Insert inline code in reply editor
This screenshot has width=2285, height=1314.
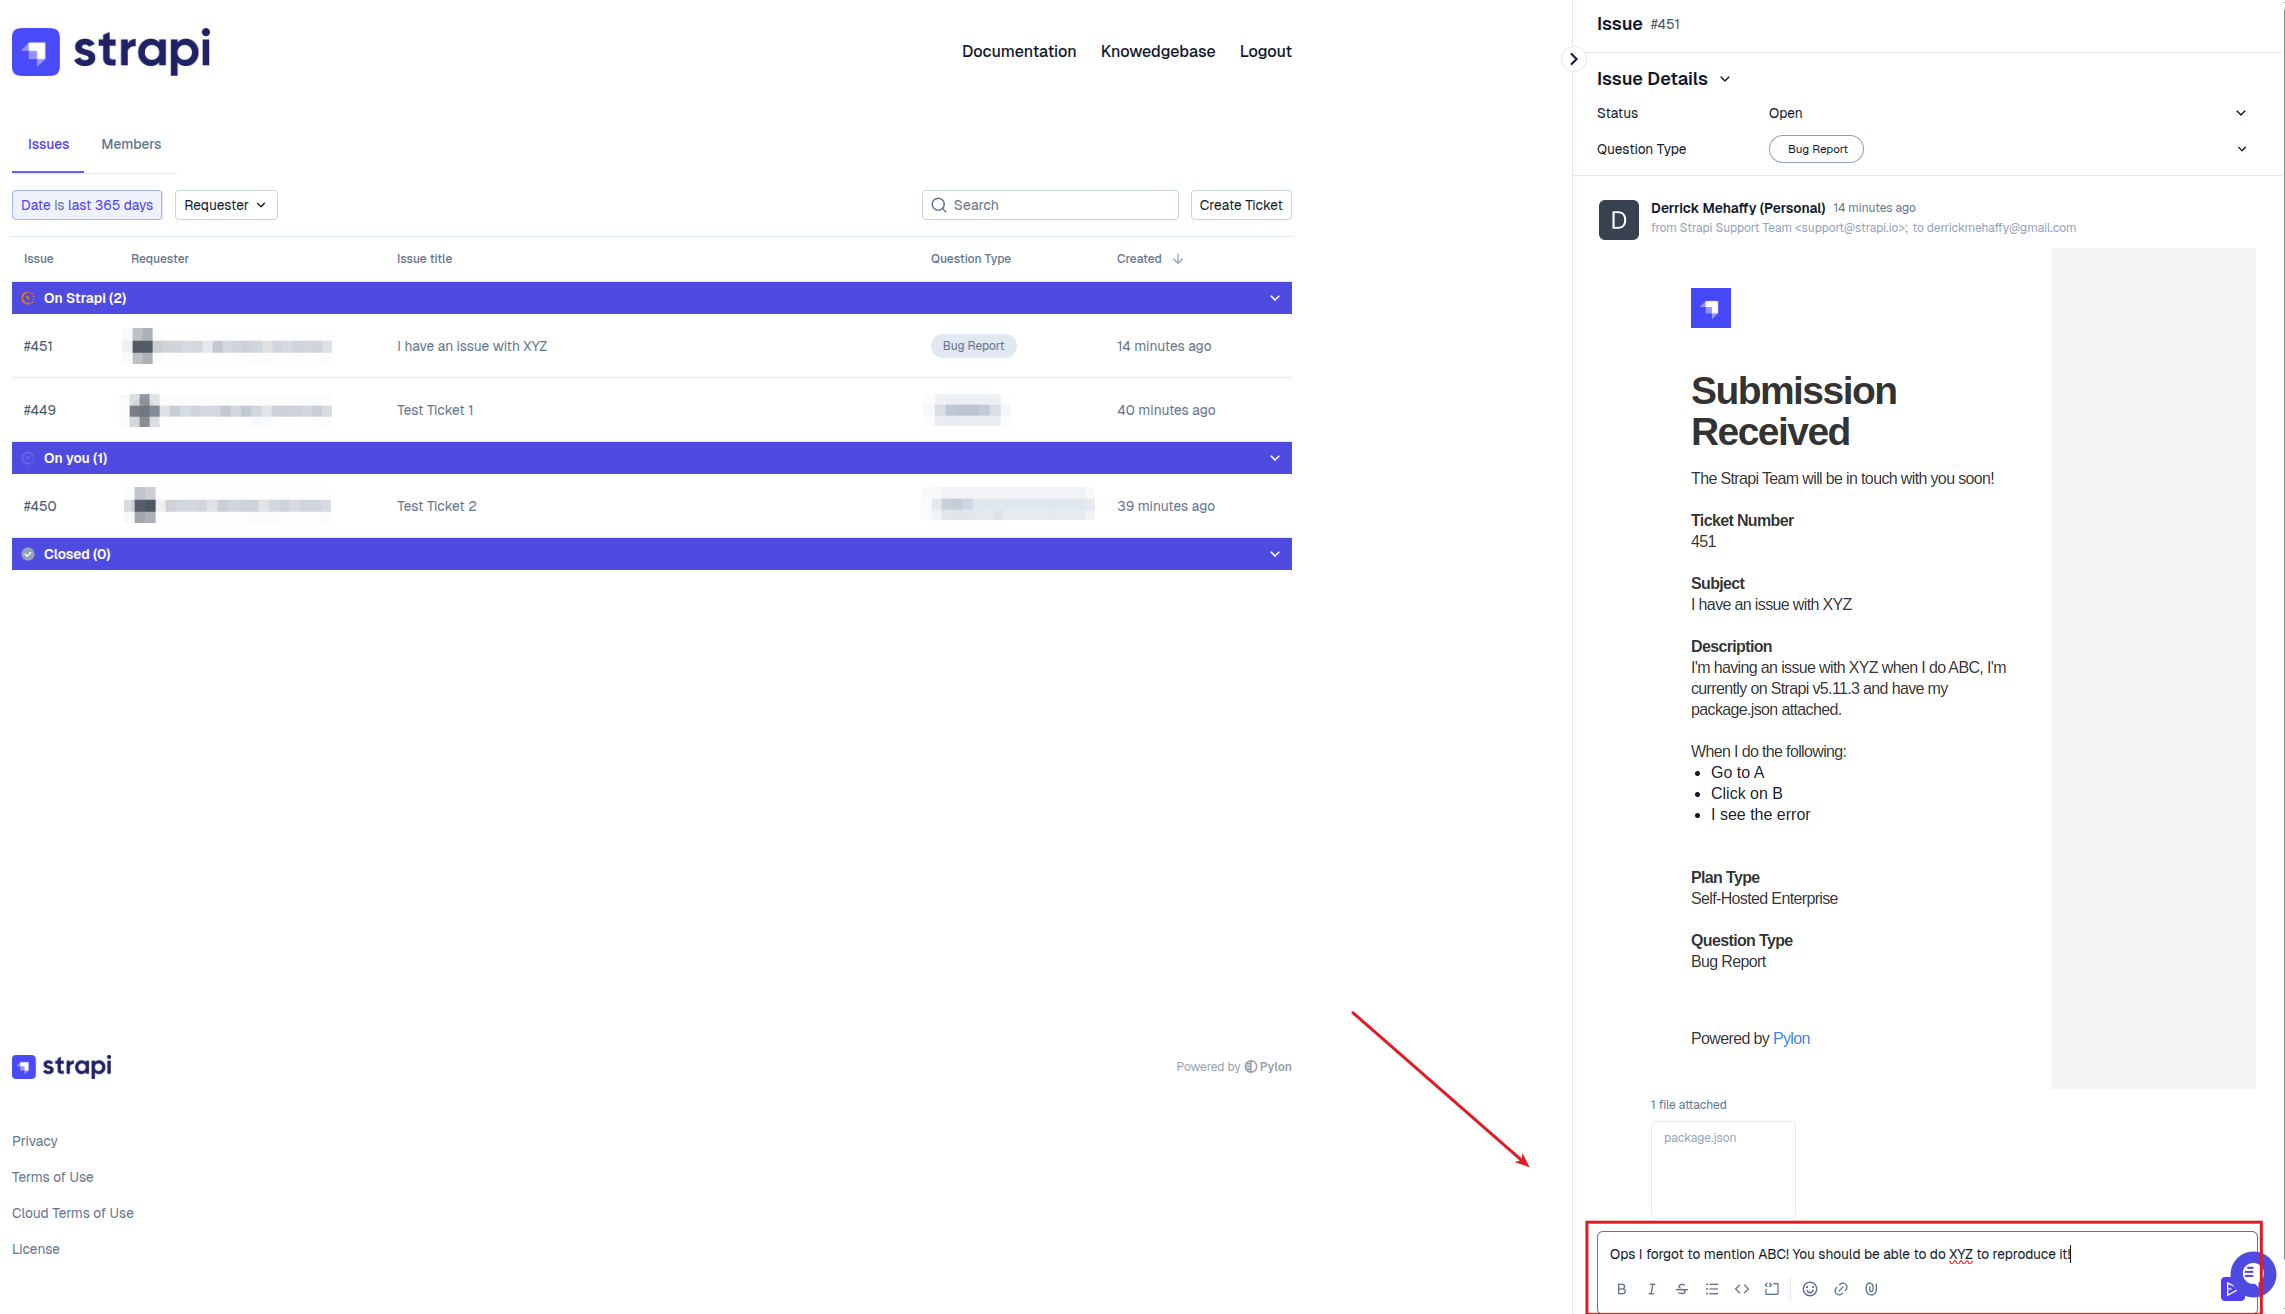click(x=1741, y=1289)
